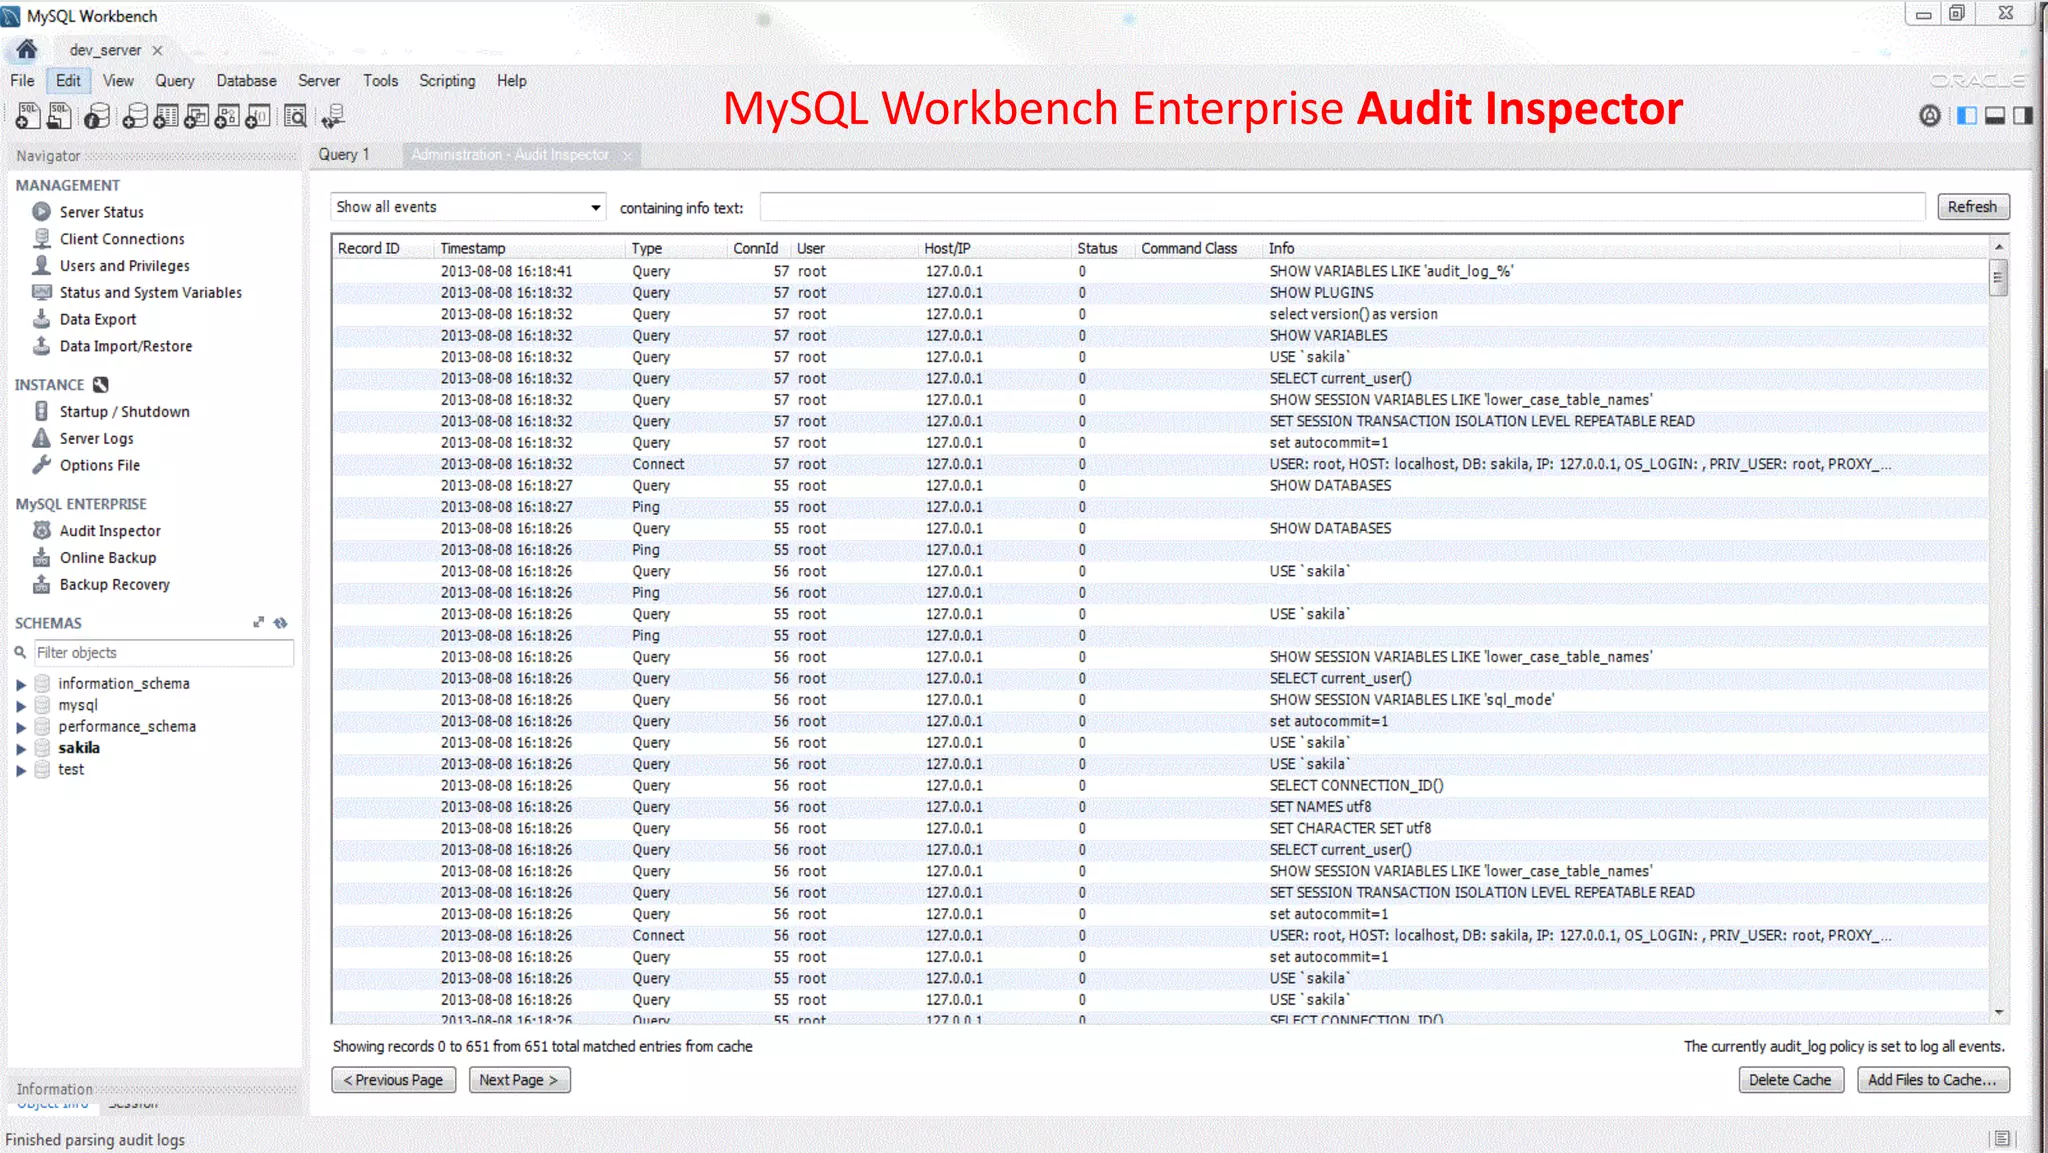Toggle the left sidebar panel
This screenshot has height=1153, width=2048.
(x=1966, y=116)
